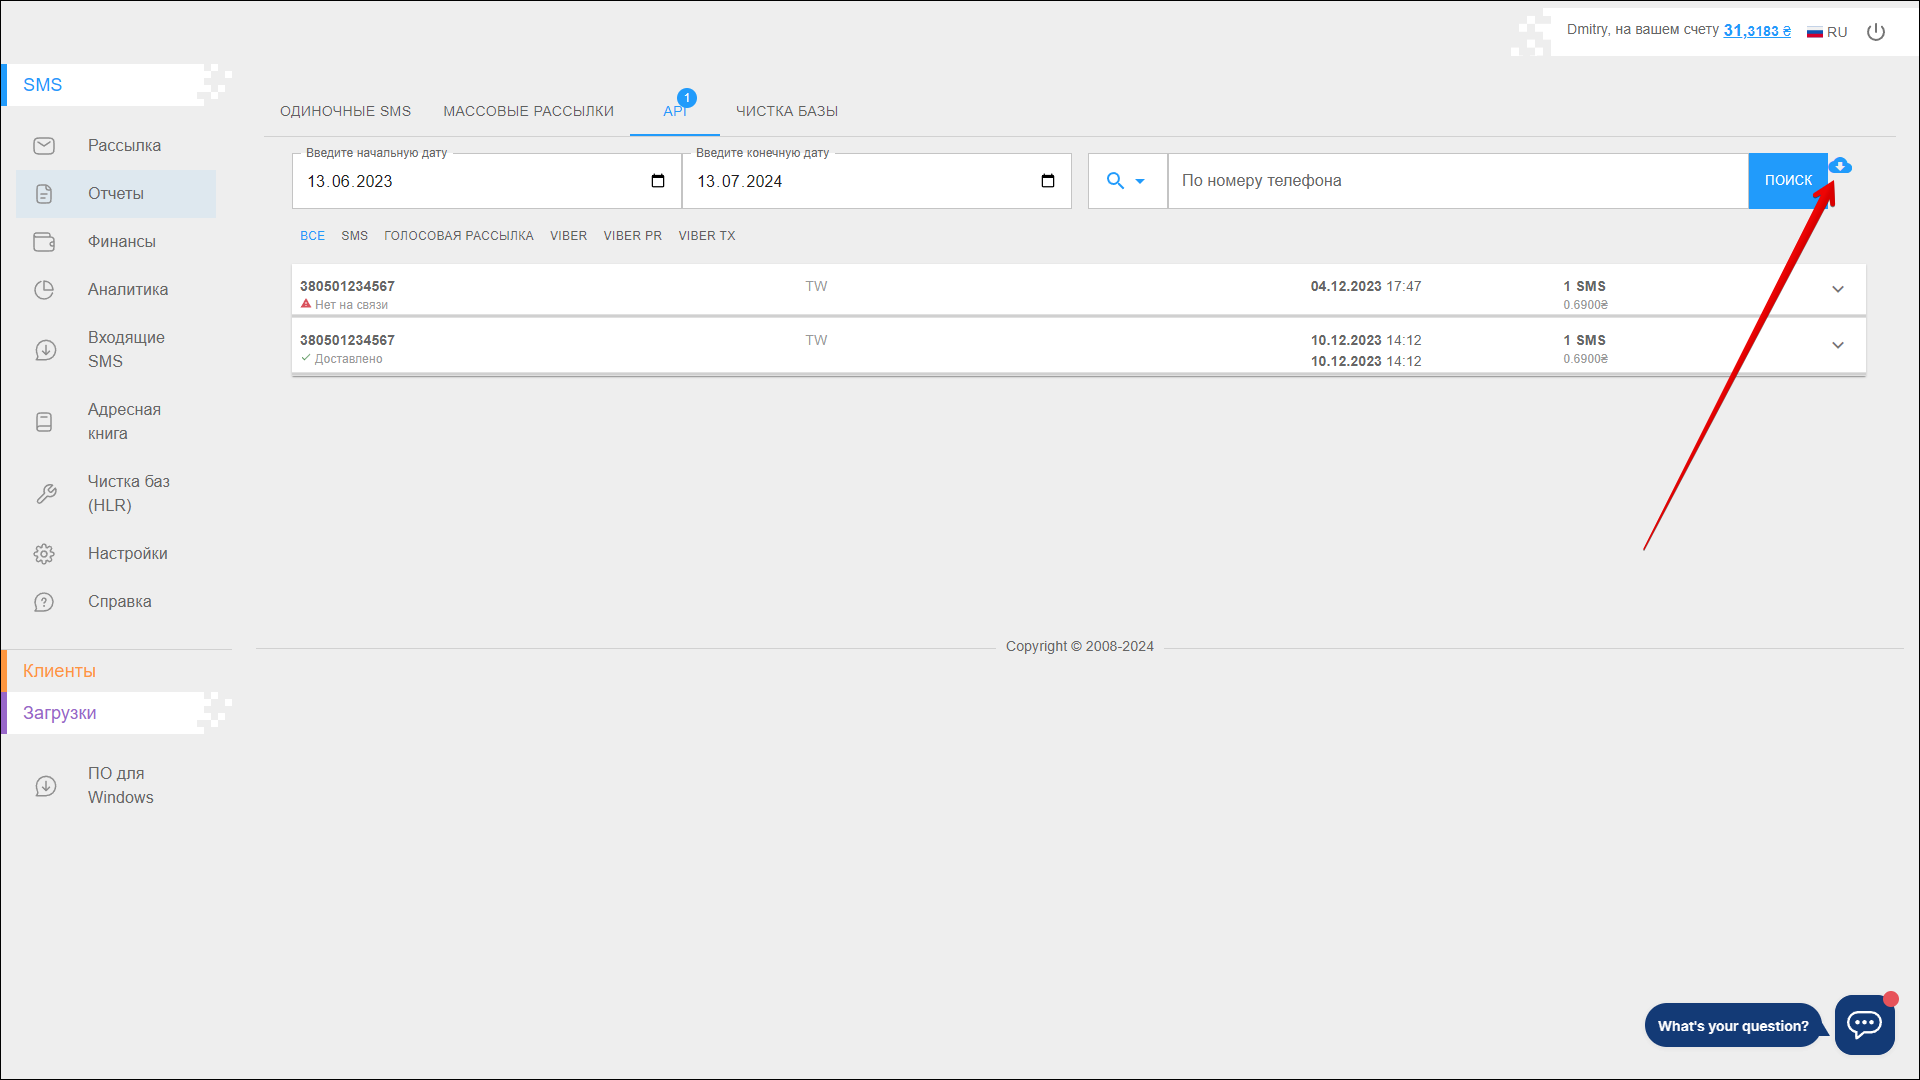Viewport: 1920px width, 1080px height.
Task: Click the Настройки gear icon
Action: coord(44,554)
